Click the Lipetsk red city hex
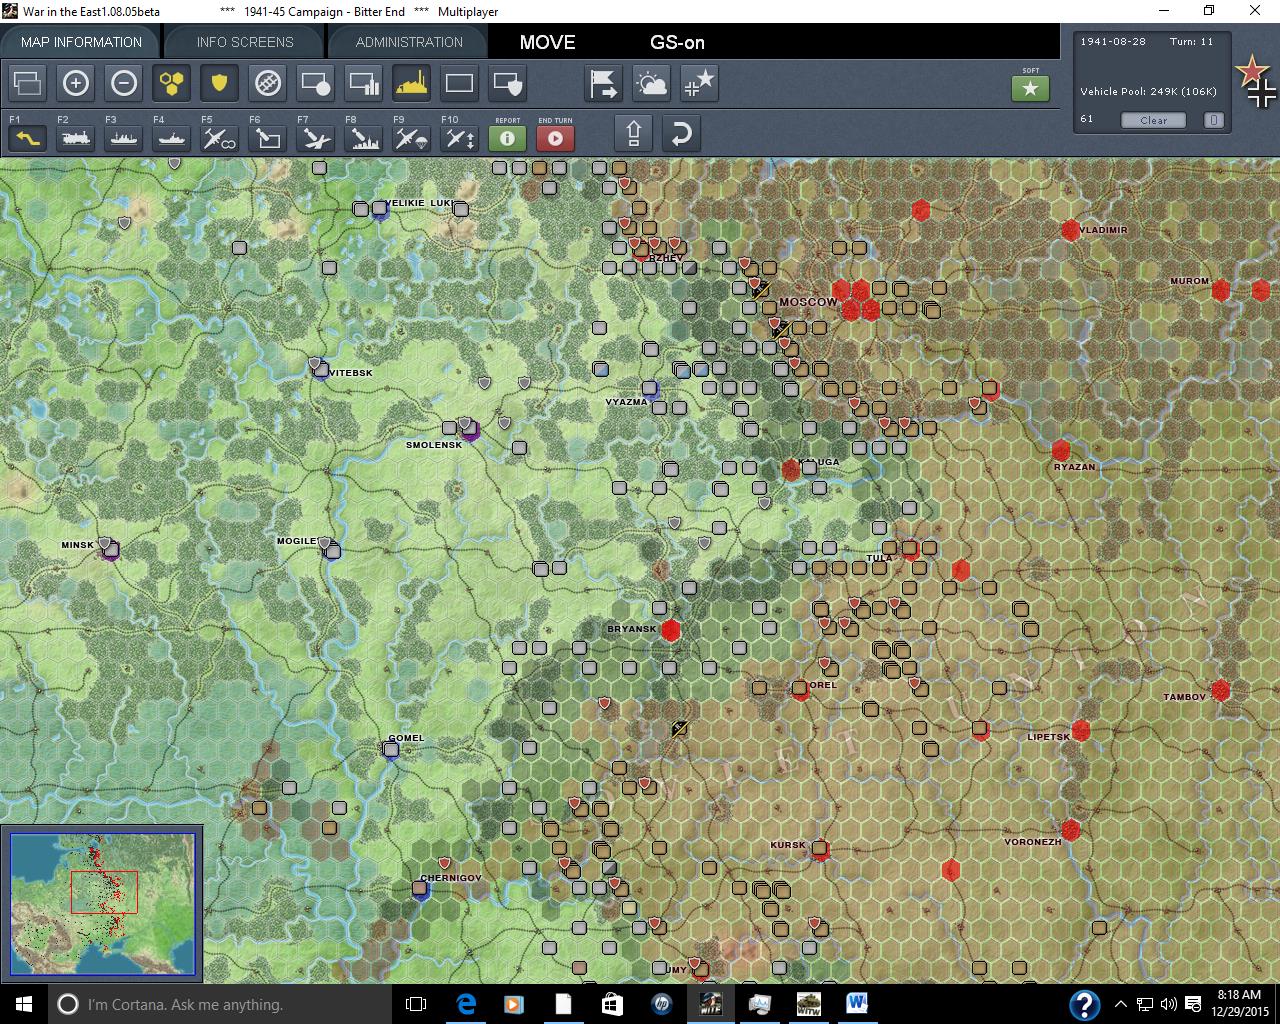This screenshot has height=1024, width=1280. coord(1081,730)
